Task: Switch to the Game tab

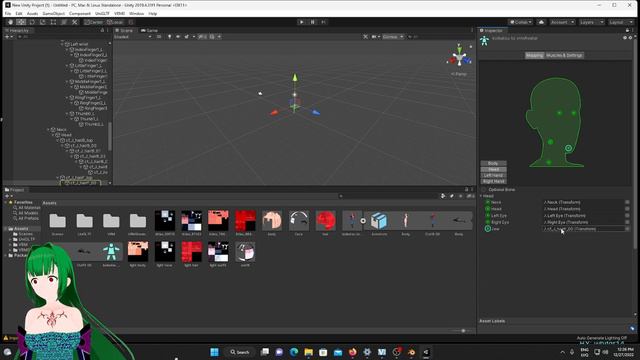Action: [x=149, y=31]
